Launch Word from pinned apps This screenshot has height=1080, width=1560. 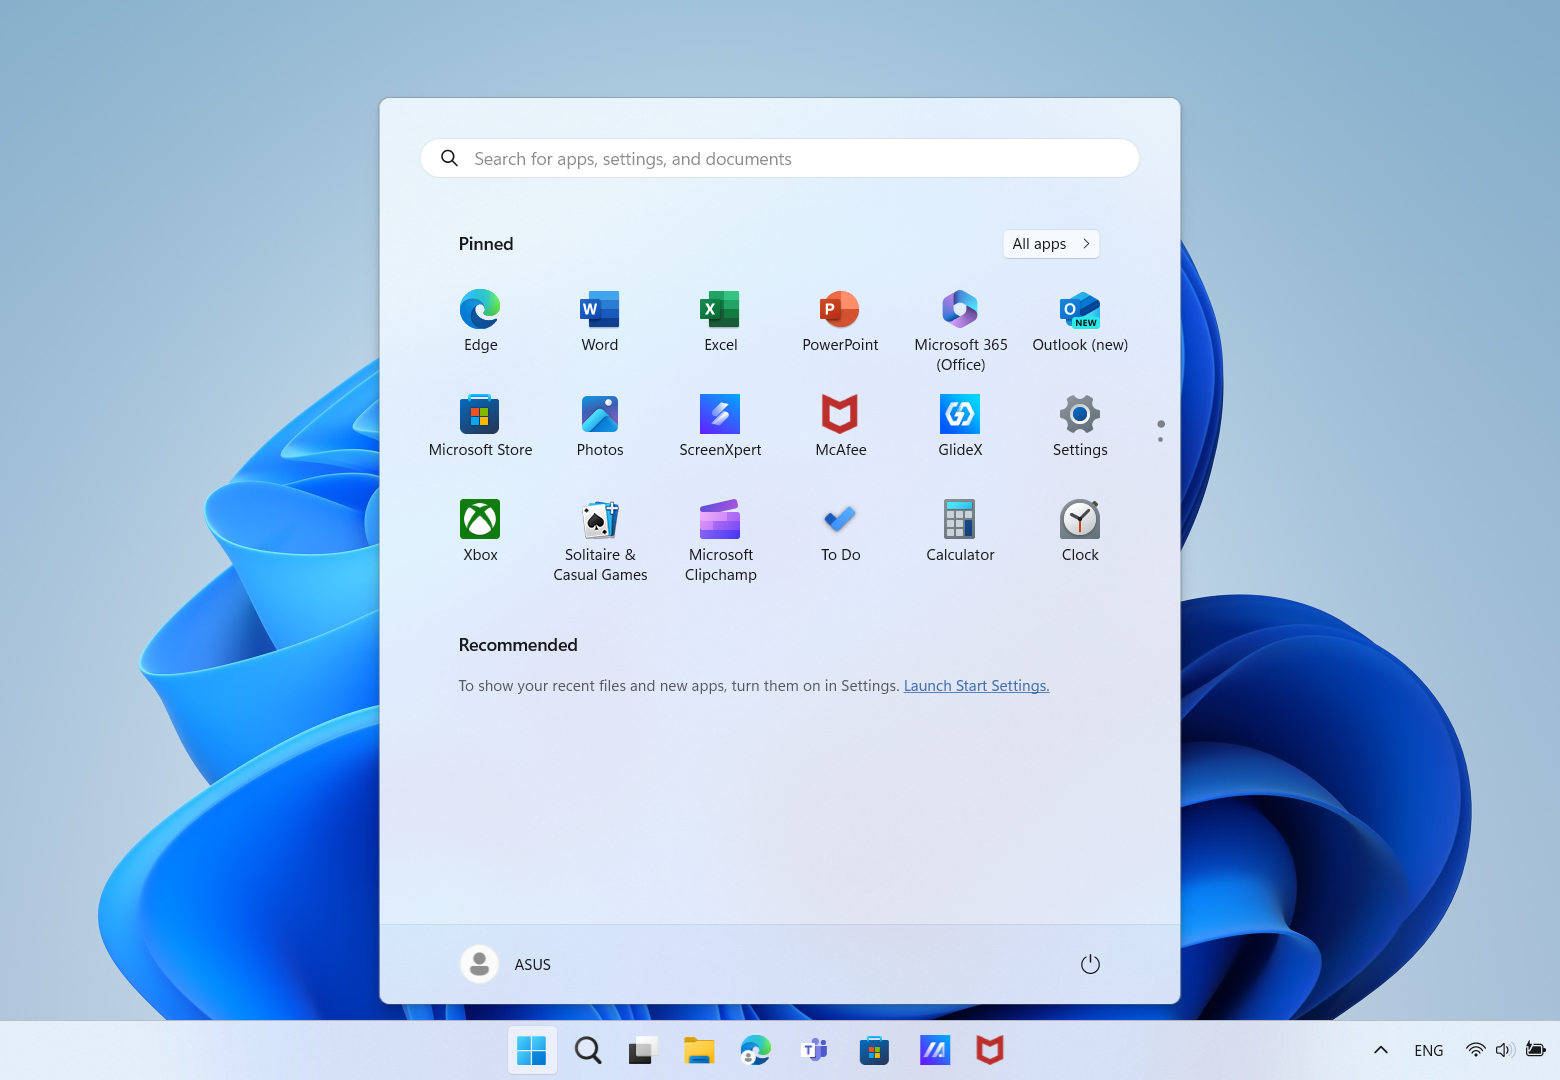click(x=600, y=322)
